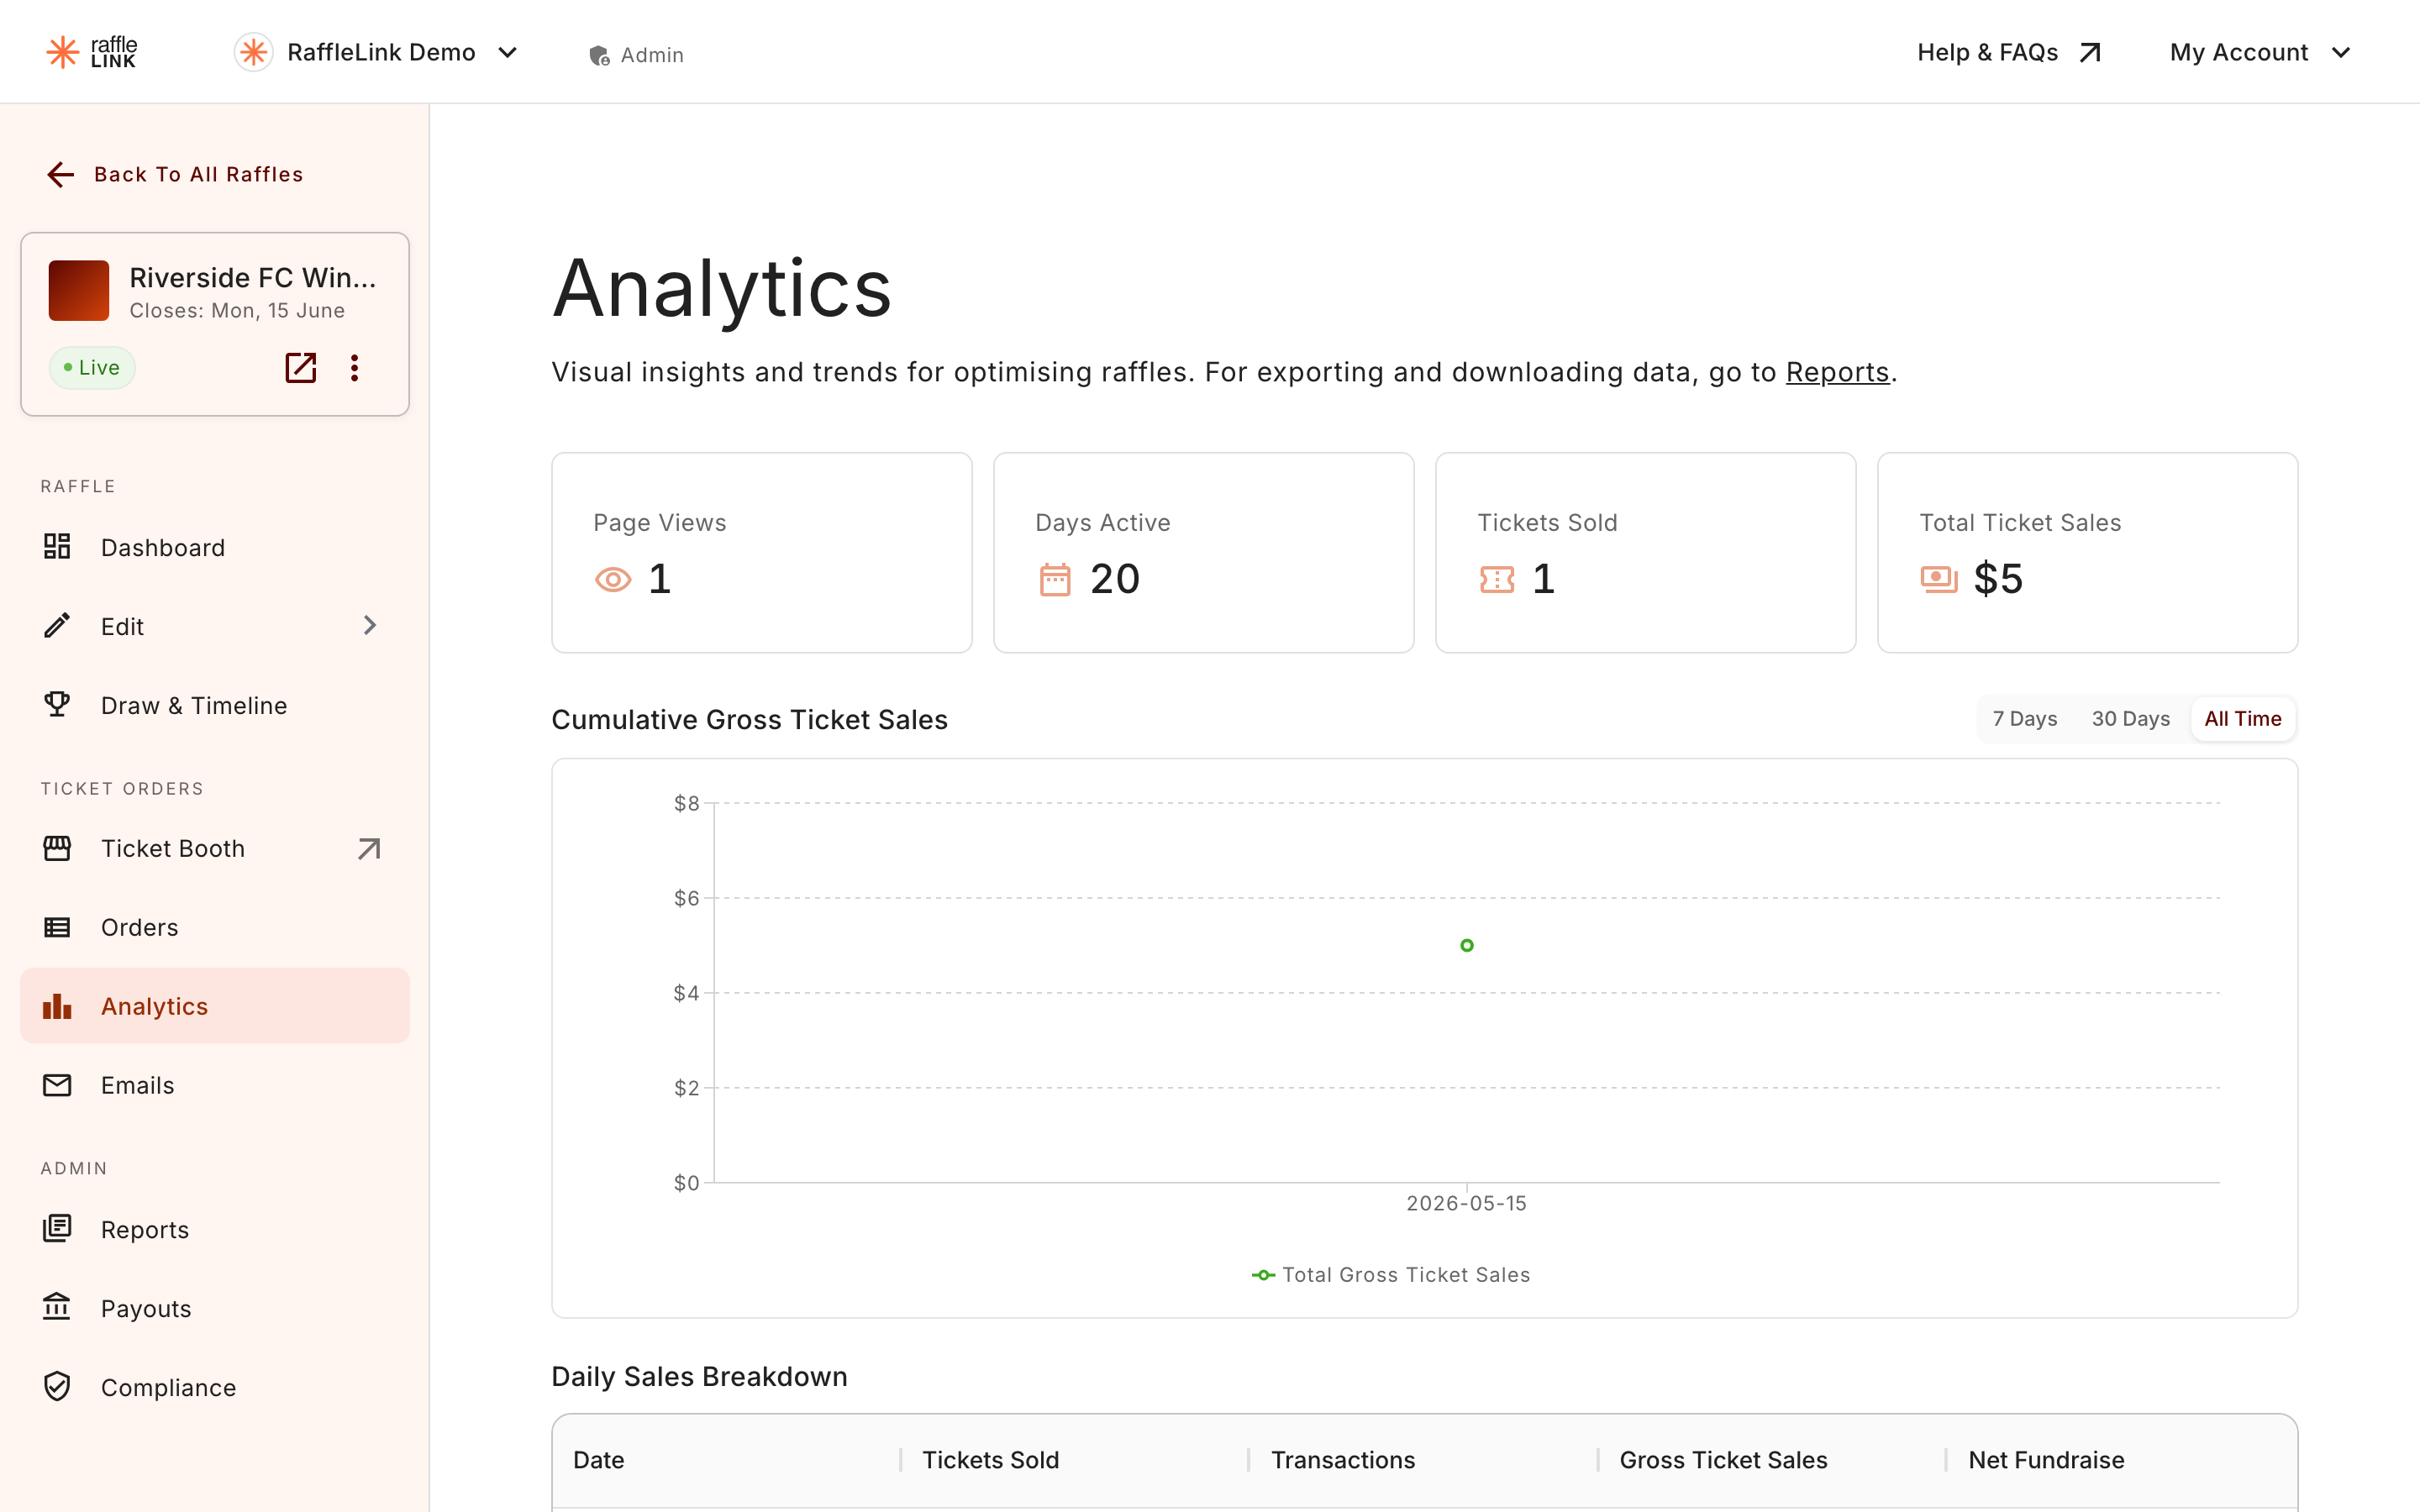2420x1512 pixels.
Task: Sort by Tickets Sold column header
Action: 990,1460
